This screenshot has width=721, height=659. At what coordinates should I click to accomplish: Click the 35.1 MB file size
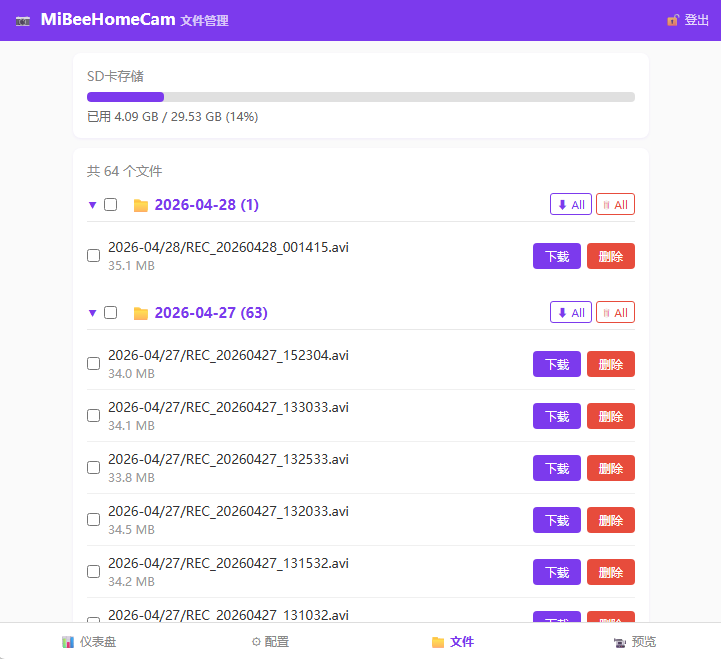pos(132,266)
